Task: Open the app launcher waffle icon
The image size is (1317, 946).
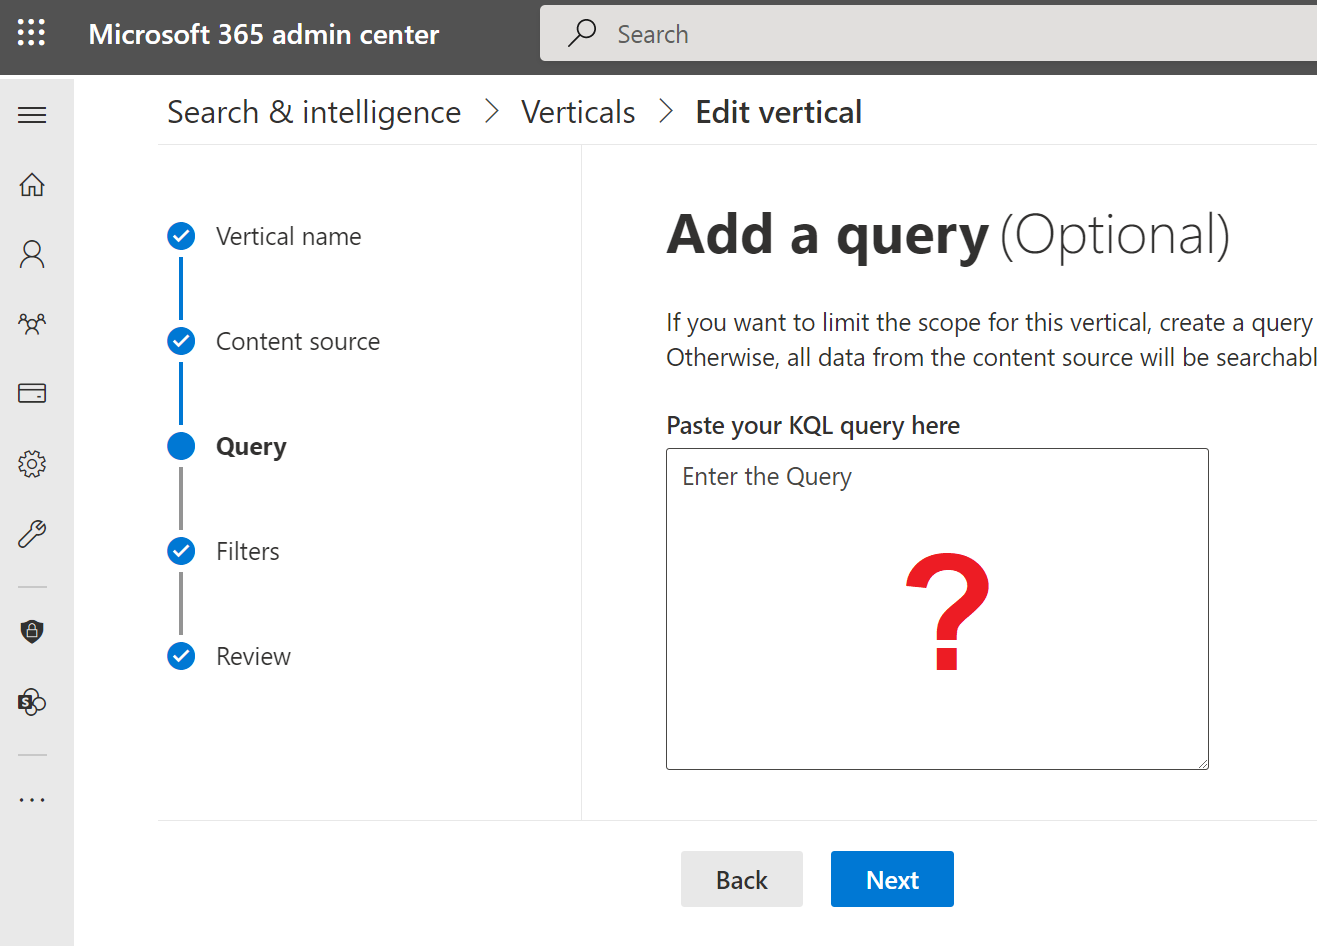Action: [x=32, y=34]
